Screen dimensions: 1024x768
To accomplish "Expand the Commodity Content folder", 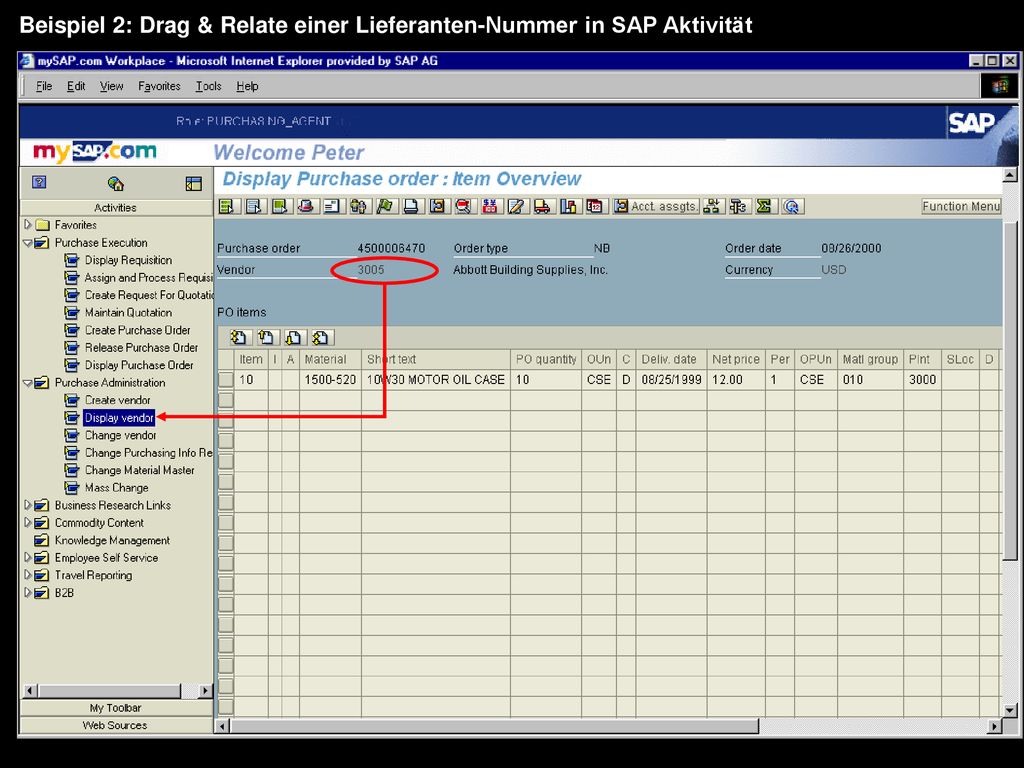I will [27, 522].
